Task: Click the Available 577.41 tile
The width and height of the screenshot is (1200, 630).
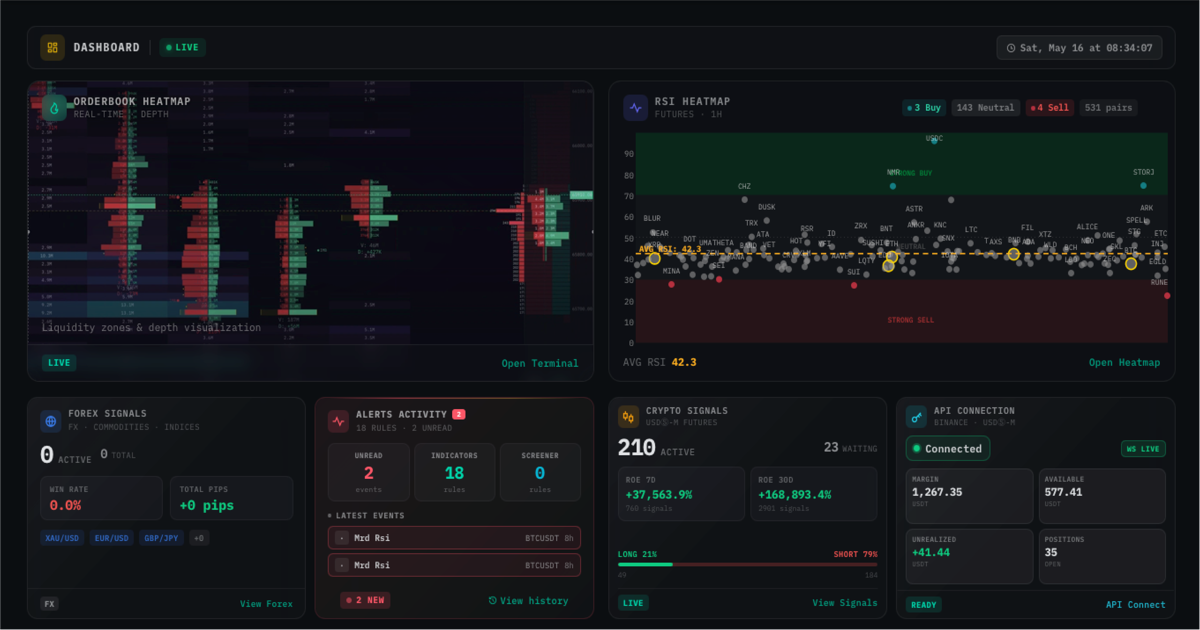Action: point(1102,495)
